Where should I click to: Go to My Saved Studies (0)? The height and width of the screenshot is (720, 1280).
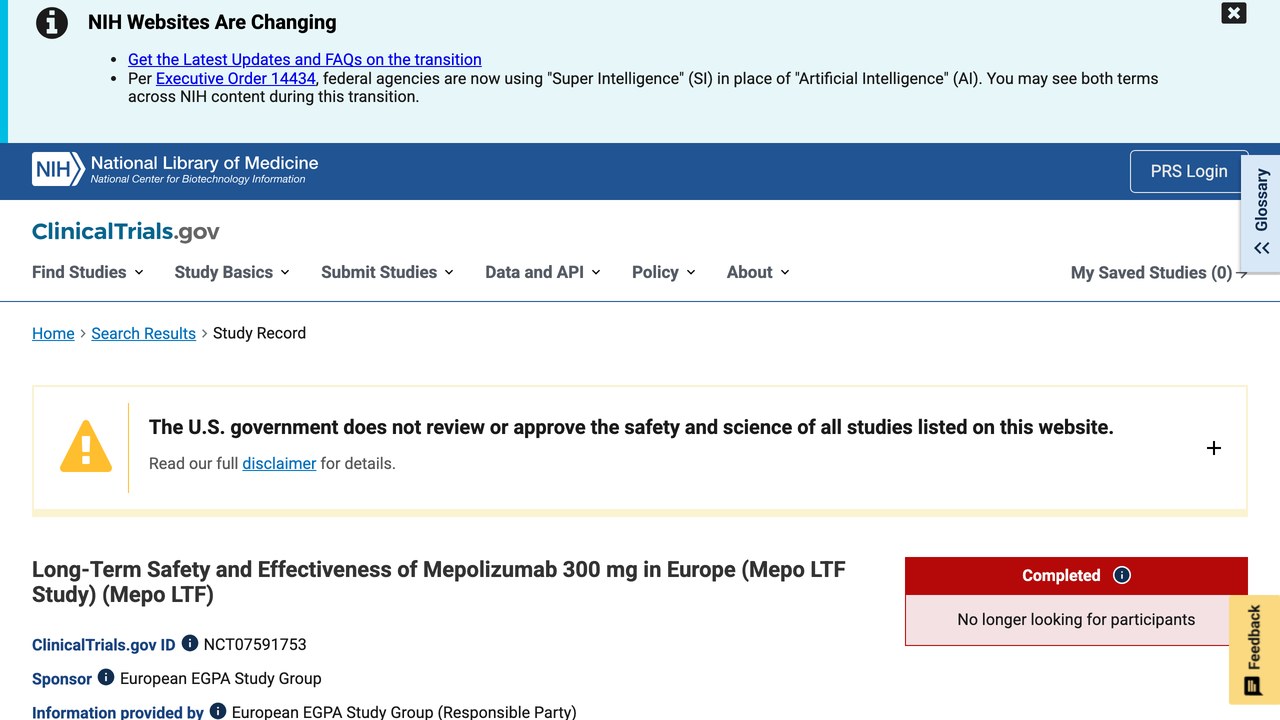(1159, 273)
